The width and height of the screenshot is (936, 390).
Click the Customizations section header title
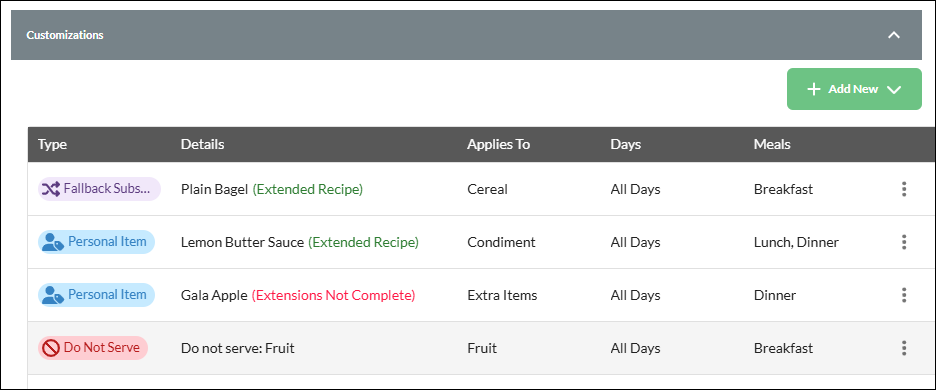(x=64, y=35)
